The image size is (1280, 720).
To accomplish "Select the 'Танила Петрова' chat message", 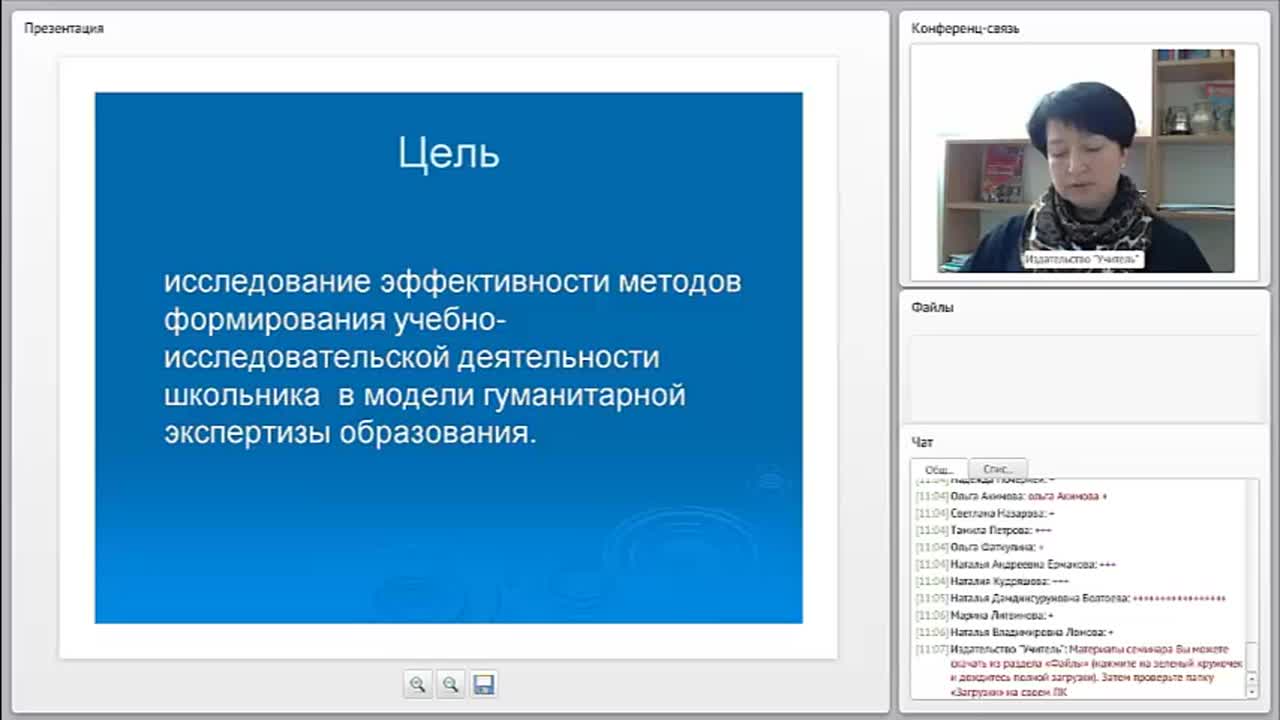I will point(984,530).
